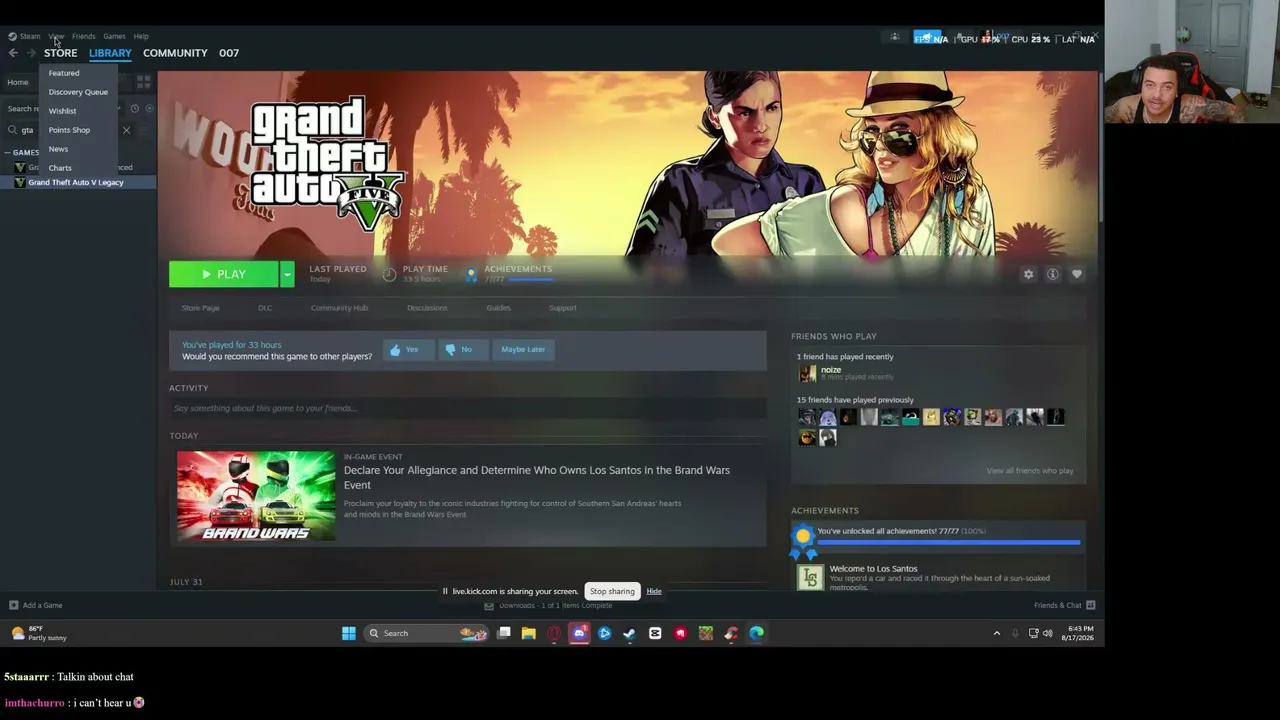Image resolution: width=1280 pixels, height=720 pixels.
Task: Click the Grand Theft Auto V Legacy icon
Action: coord(19,183)
